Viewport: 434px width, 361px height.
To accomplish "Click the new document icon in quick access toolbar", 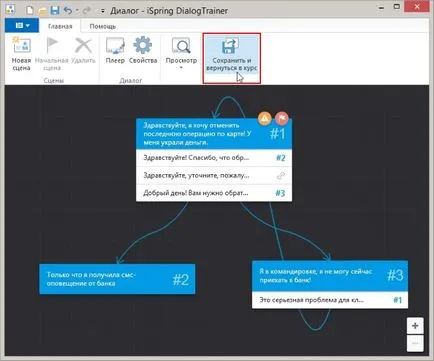I will (x=30, y=10).
